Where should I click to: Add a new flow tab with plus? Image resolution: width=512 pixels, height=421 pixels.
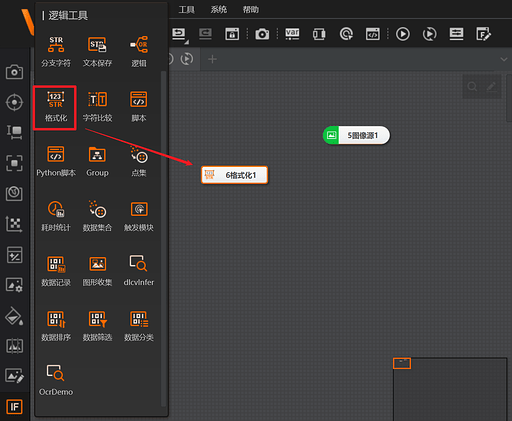212,59
